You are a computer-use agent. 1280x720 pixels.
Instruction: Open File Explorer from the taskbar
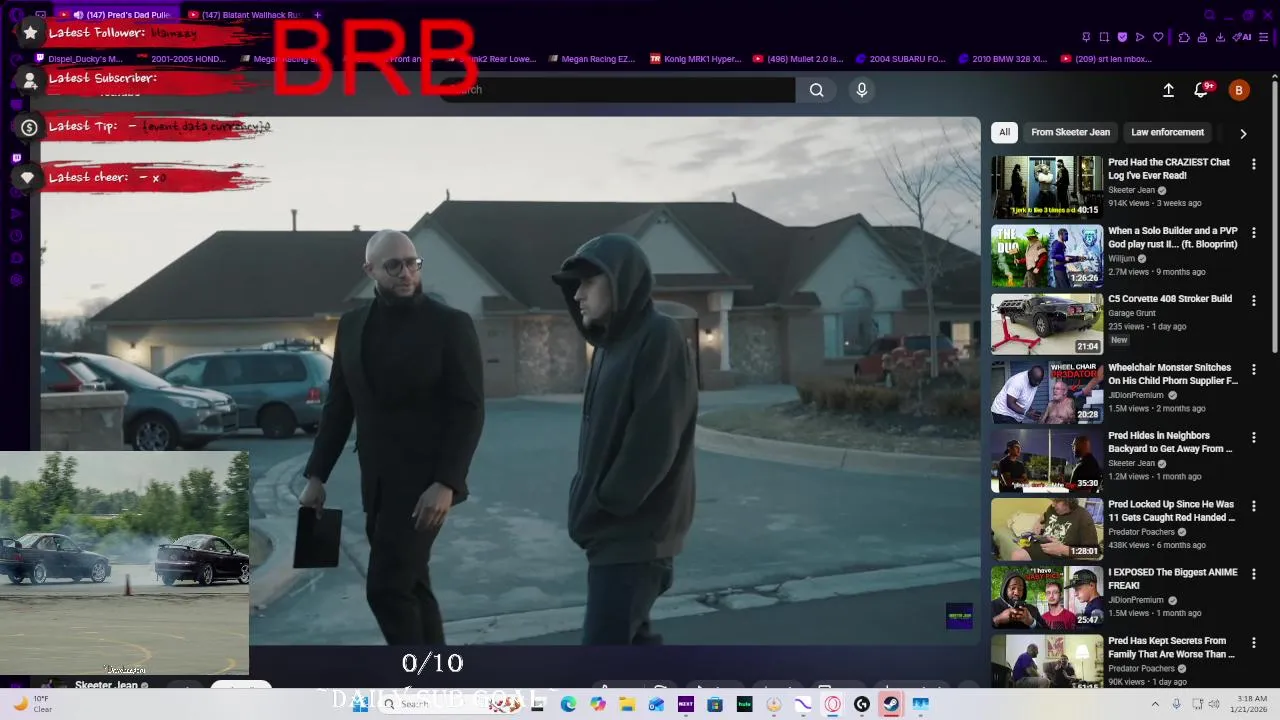pos(627,704)
